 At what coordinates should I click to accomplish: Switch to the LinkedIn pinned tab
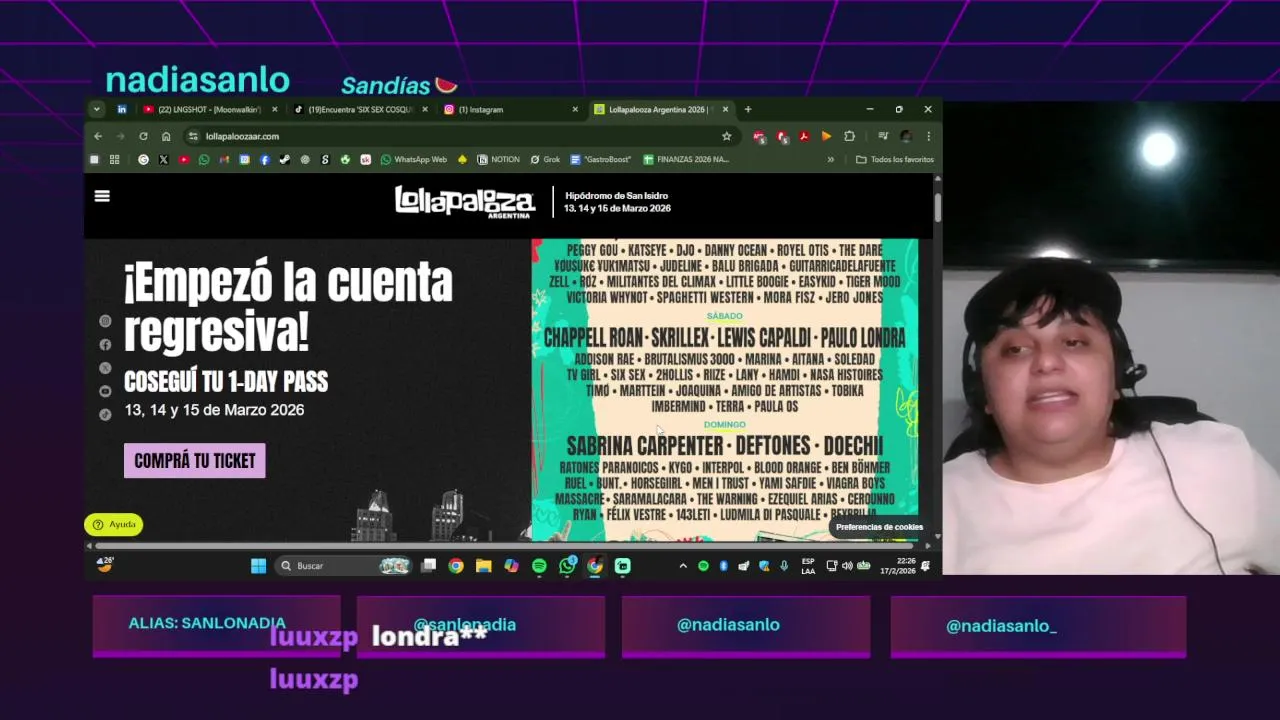coord(122,109)
